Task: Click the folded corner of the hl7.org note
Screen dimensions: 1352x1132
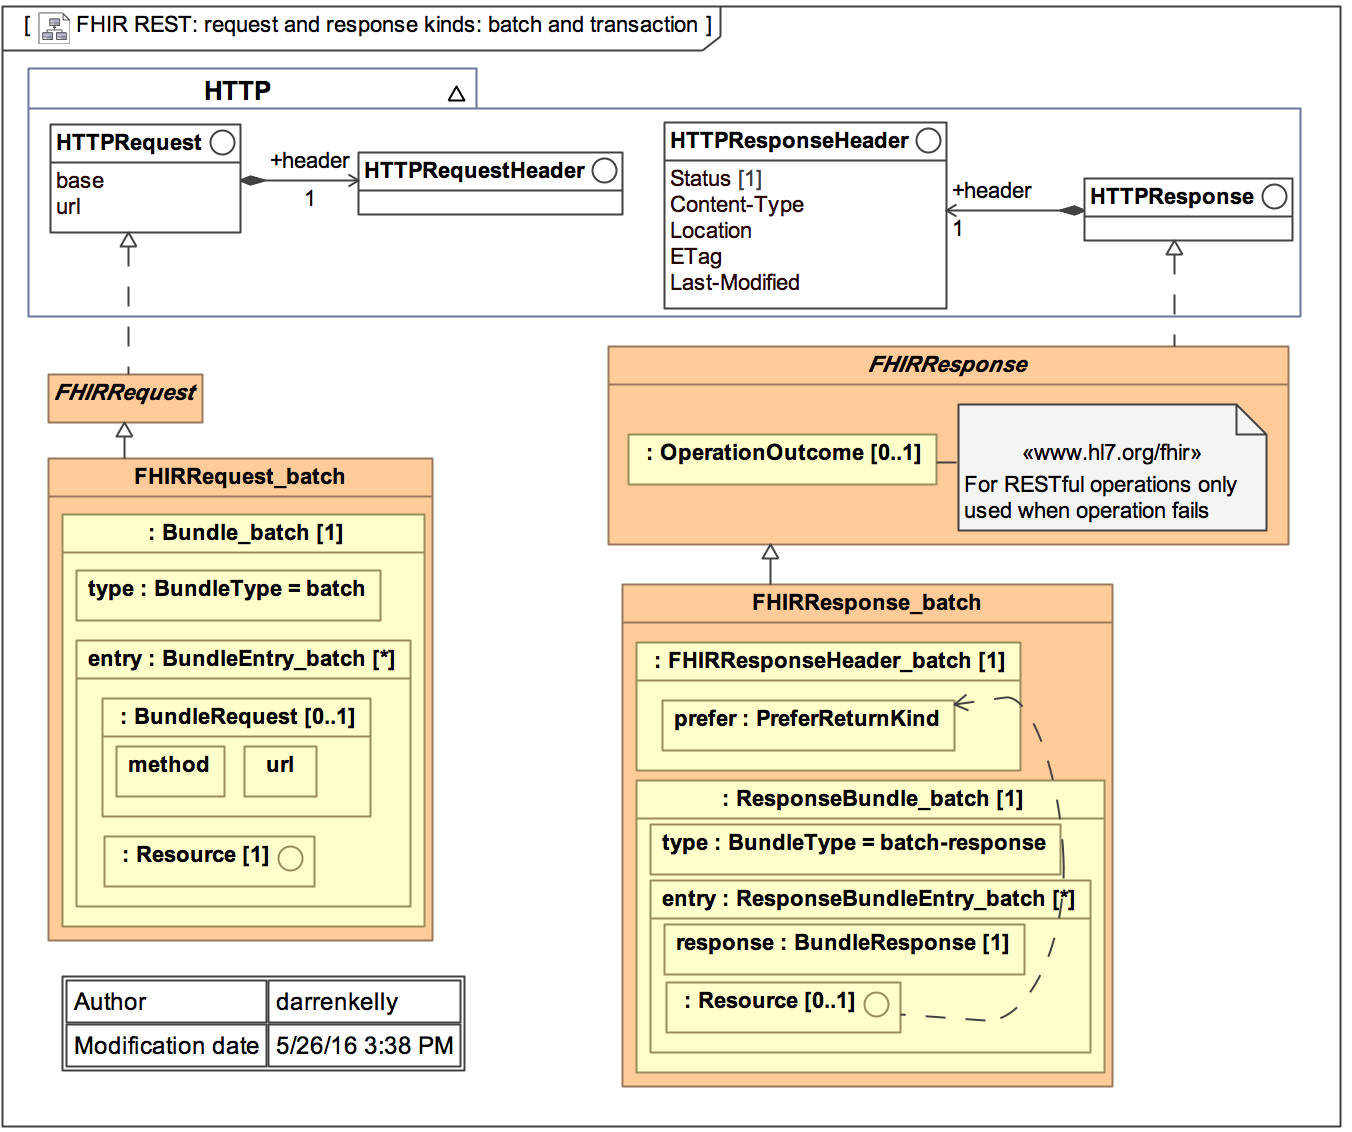Action: (x=1251, y=419)
